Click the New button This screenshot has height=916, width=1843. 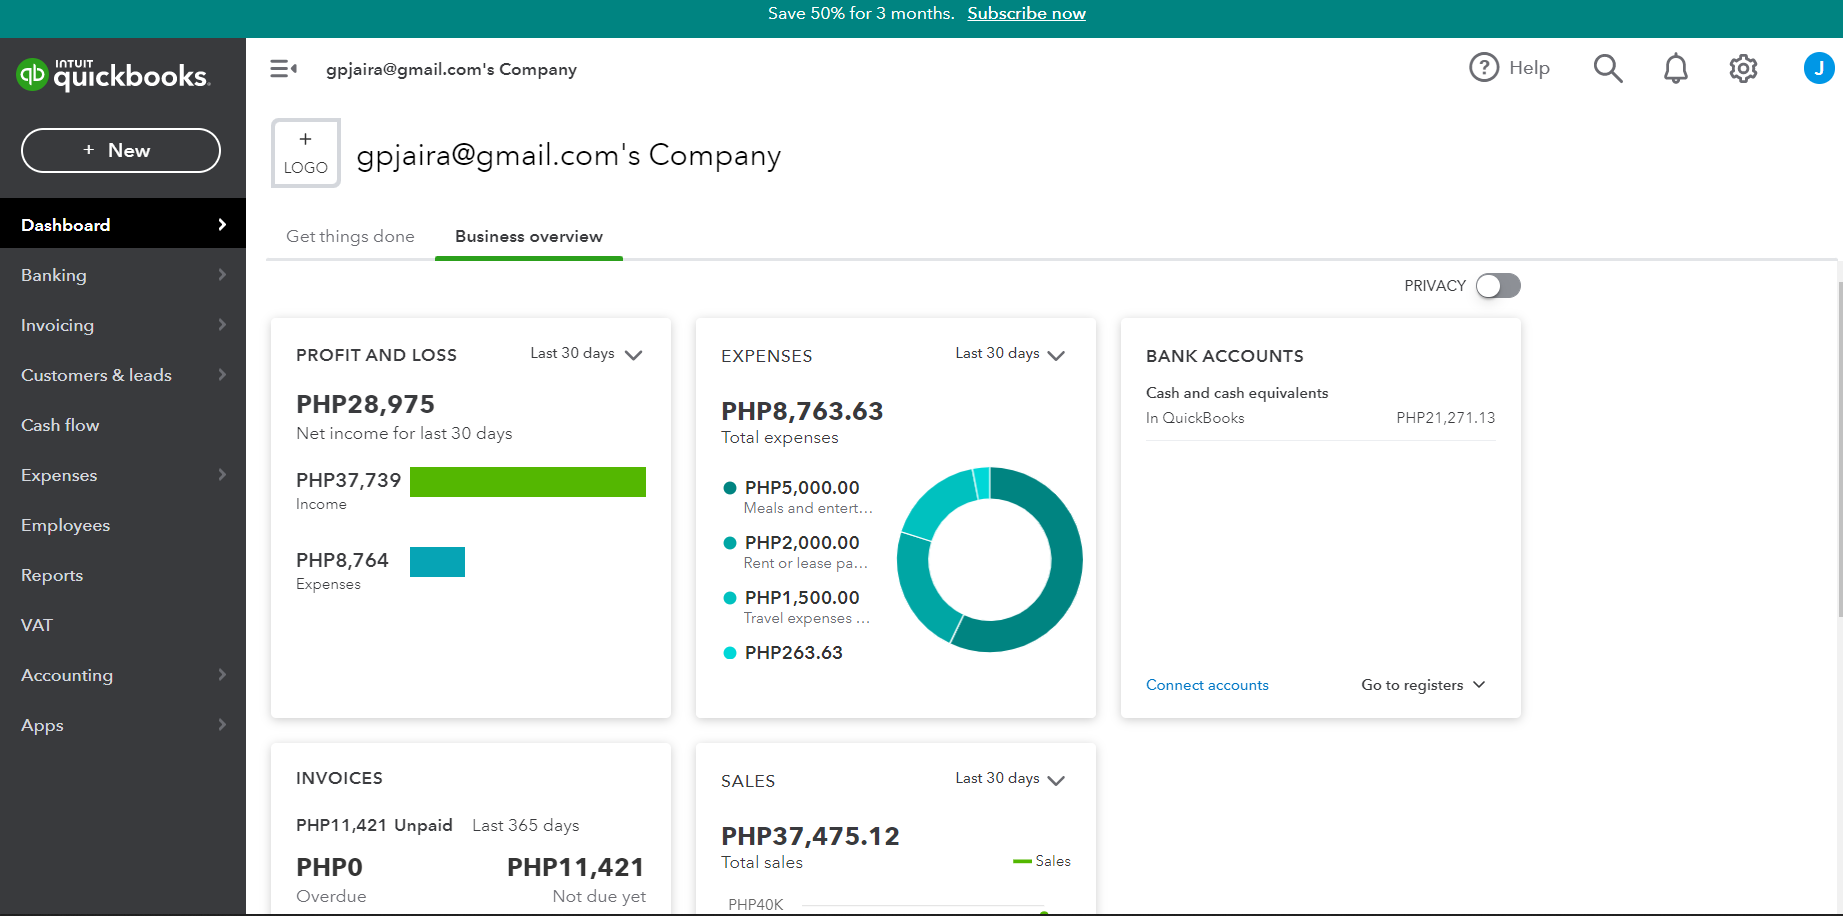[x=121, y=150]
